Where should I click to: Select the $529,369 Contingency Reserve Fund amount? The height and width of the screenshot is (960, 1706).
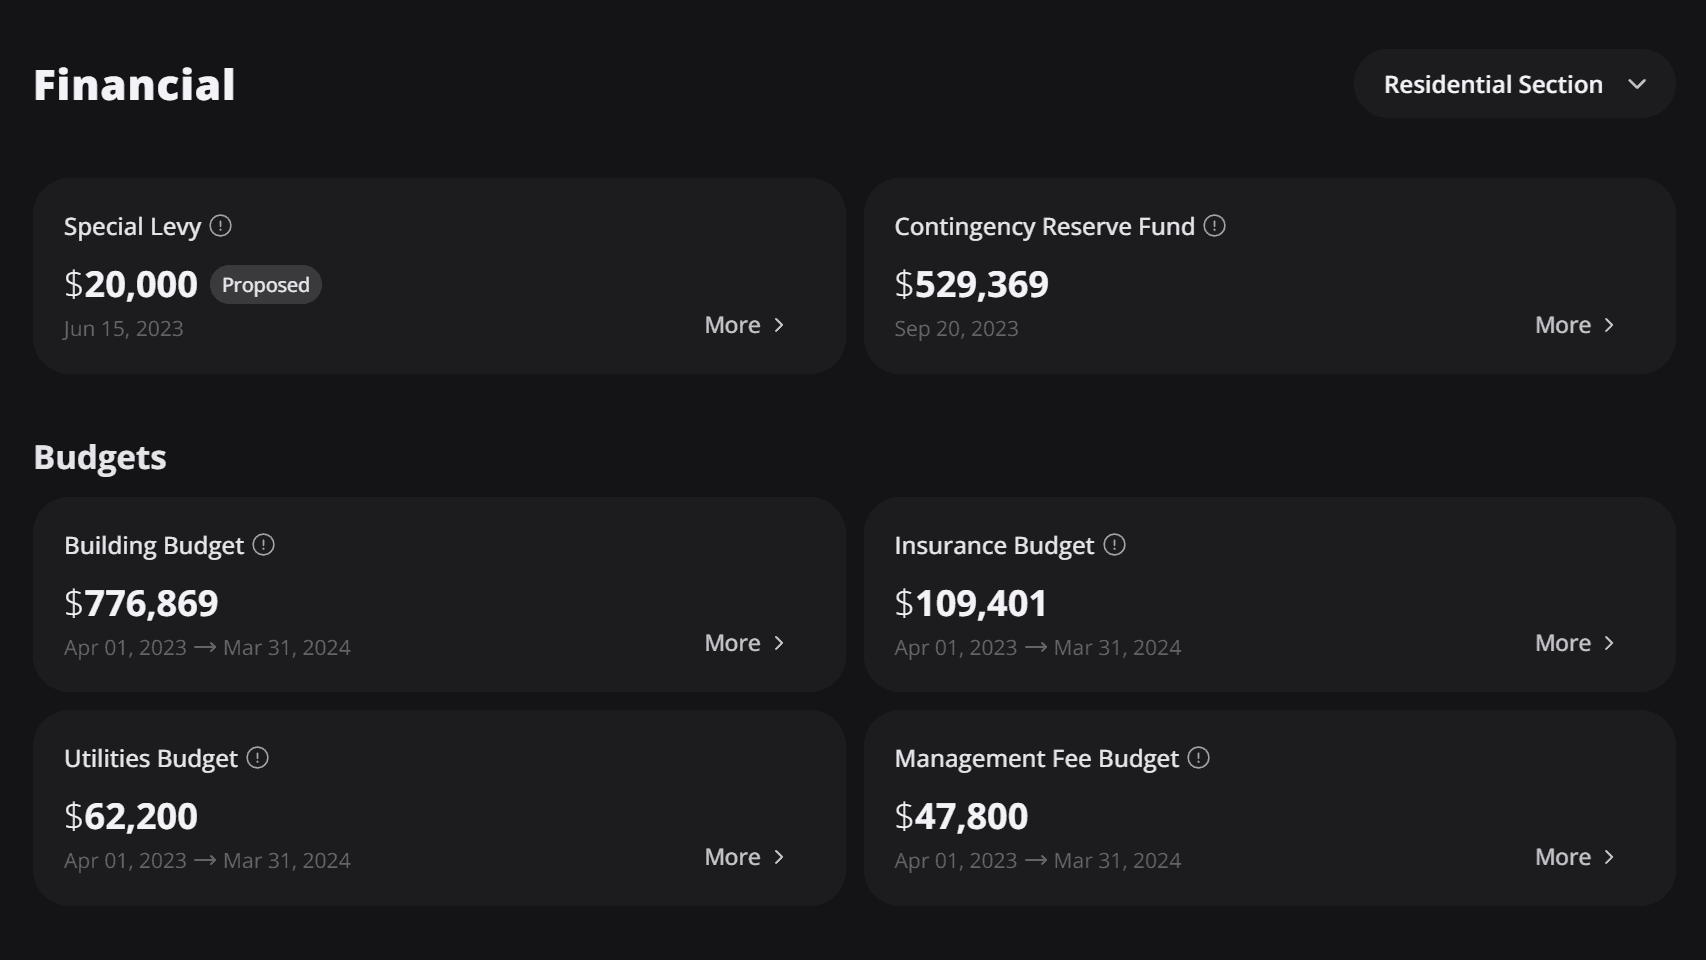[971, 284]
